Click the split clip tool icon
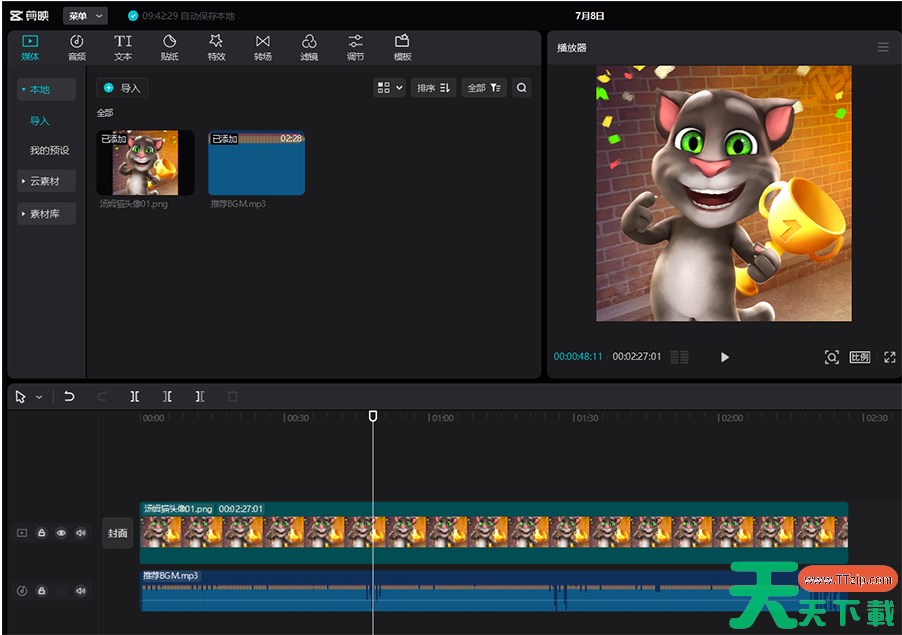The height and width of the screenshot is (635, 902). pos(135,397)
